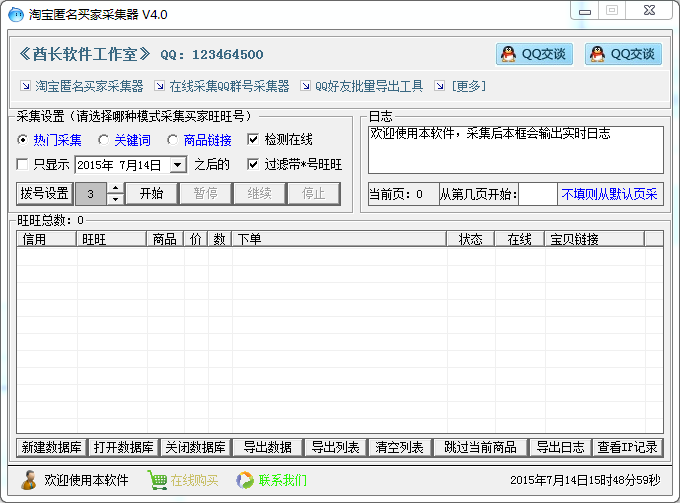Click arrow icon beside 淘宝匿名买家采集器 link

point(26,86)
